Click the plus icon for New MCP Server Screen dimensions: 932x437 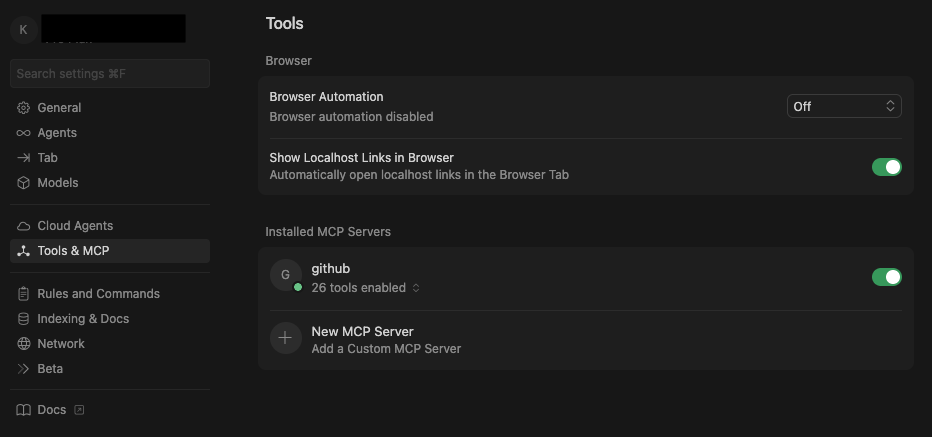point(285,338)
